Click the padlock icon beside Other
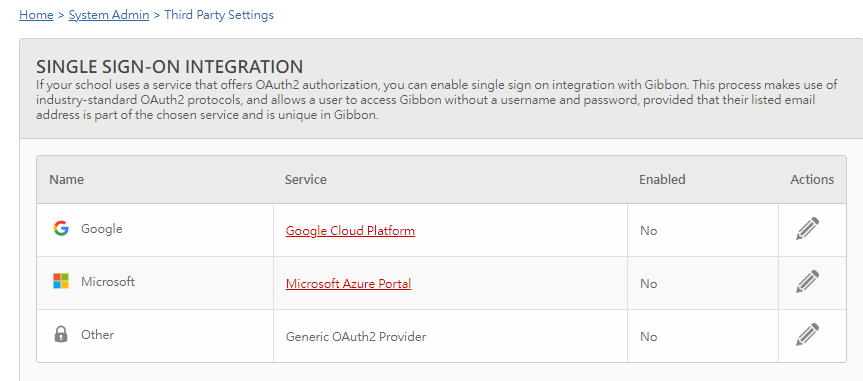863x381 pixels. [x=61, y=334]
